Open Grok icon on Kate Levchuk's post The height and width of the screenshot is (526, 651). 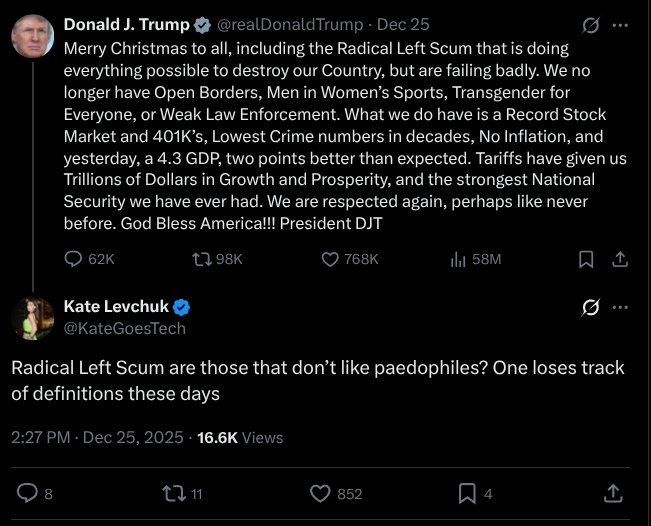pyautogui.click(x=591, y=307)
